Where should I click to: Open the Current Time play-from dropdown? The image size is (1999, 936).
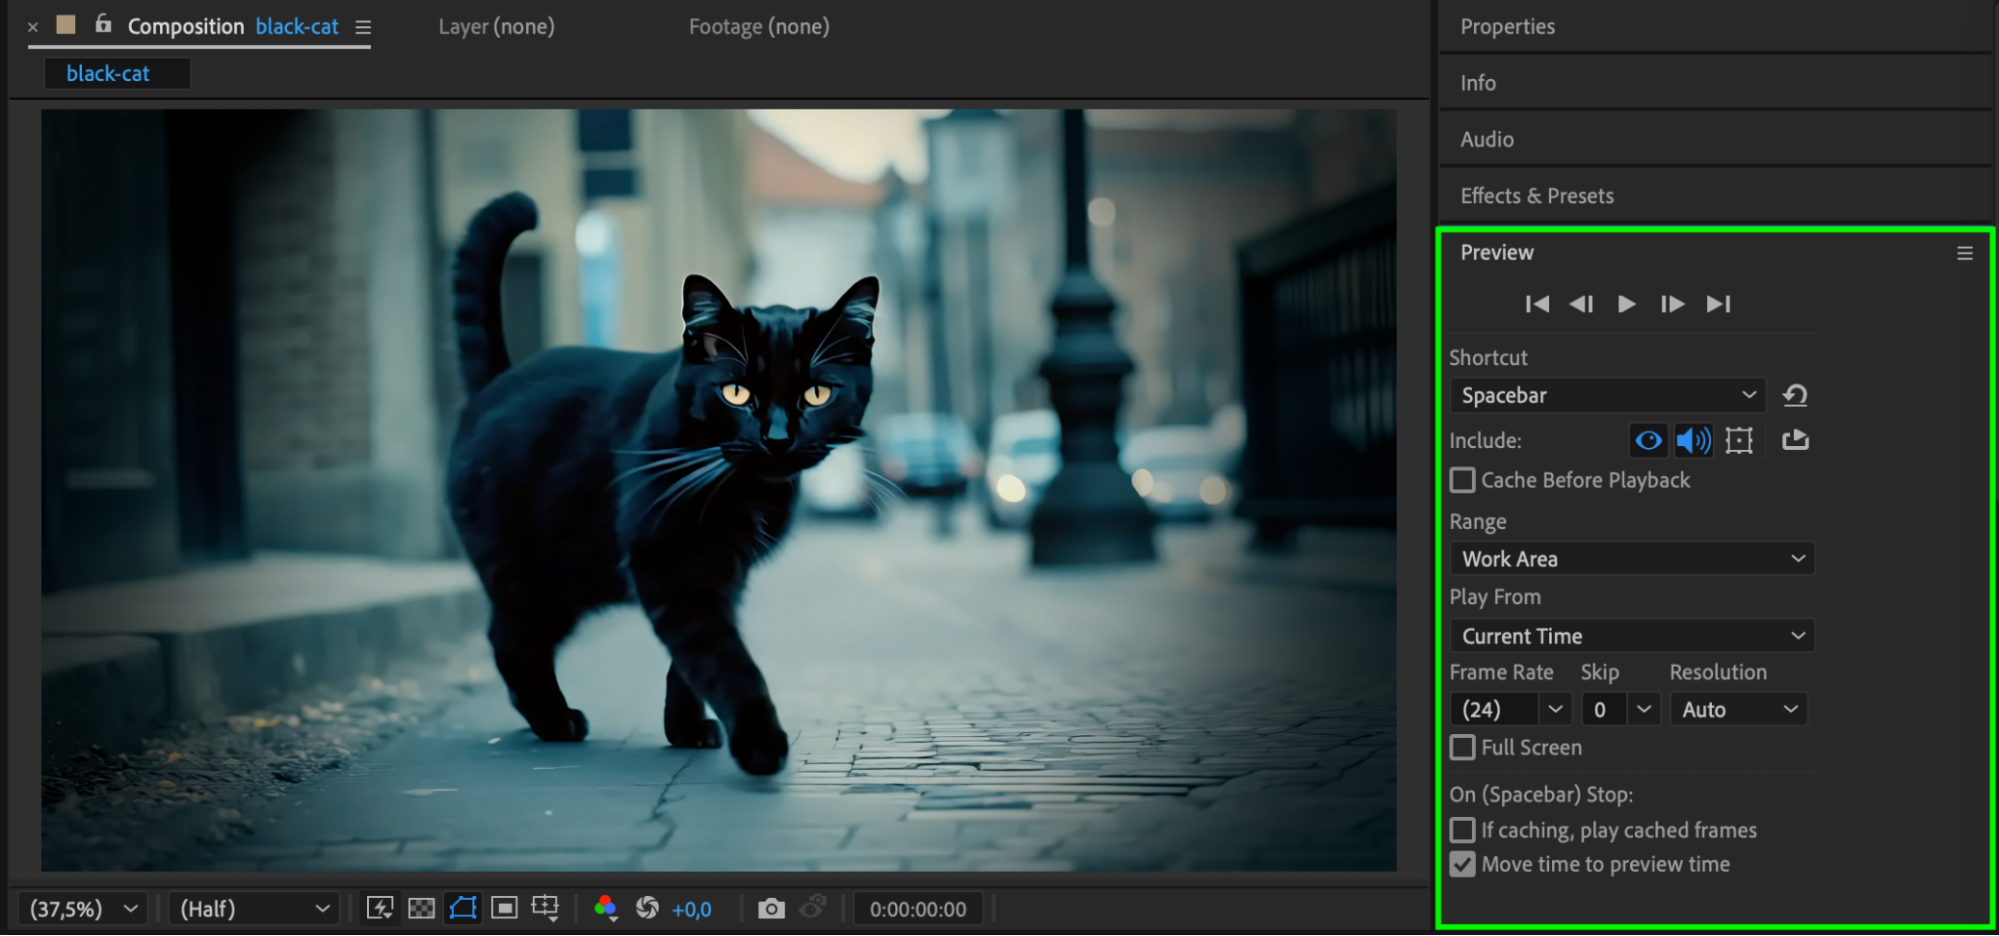(x=1632, y=636)
